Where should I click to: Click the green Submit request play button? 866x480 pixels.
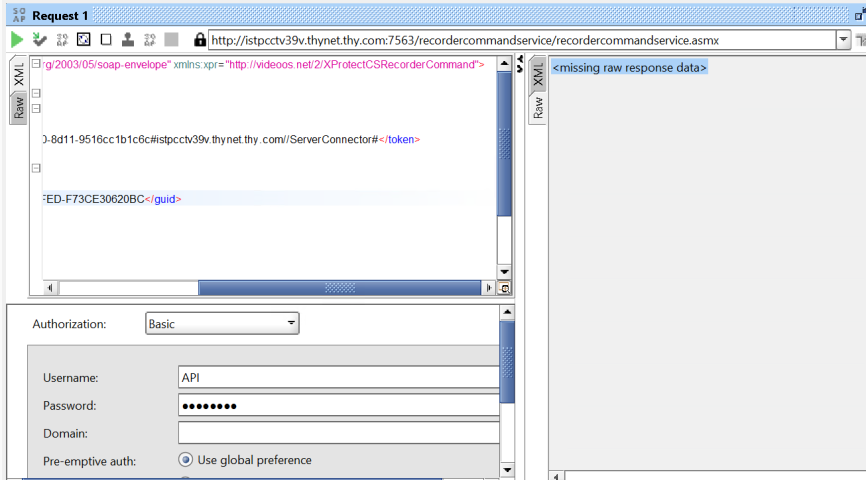tap(17, 40)
